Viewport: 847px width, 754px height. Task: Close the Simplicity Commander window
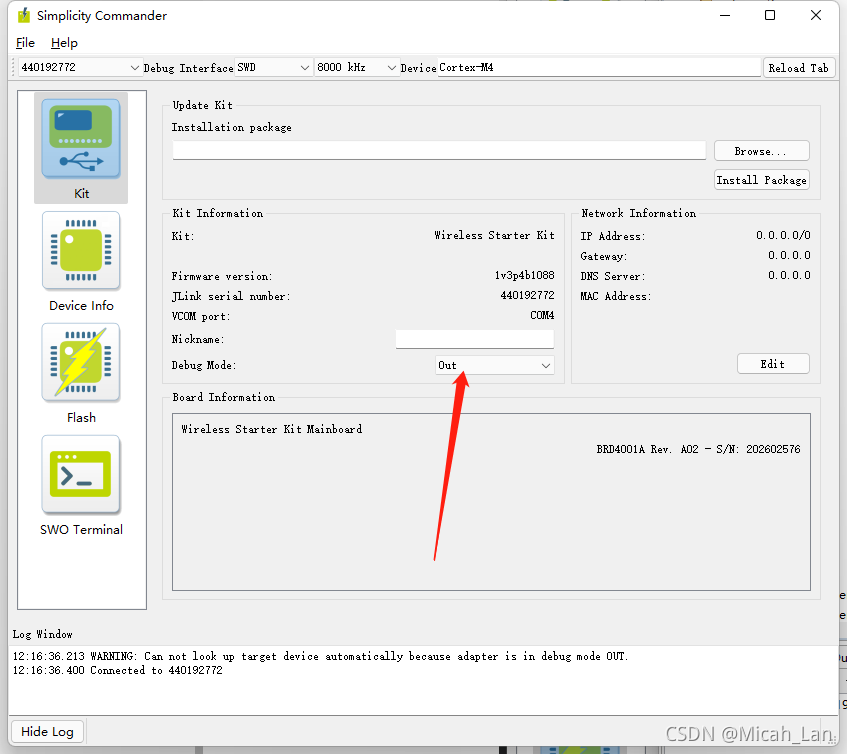[816, 16]
